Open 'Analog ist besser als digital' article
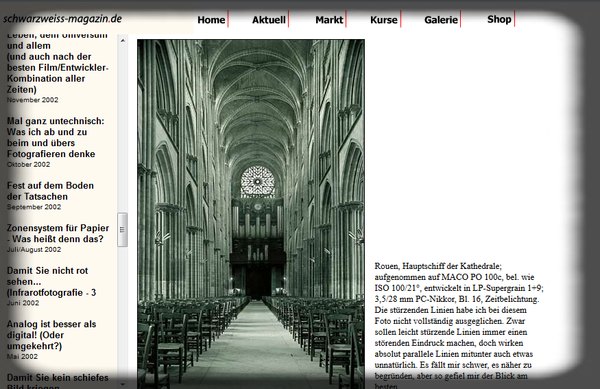 (x=51, y=335)
